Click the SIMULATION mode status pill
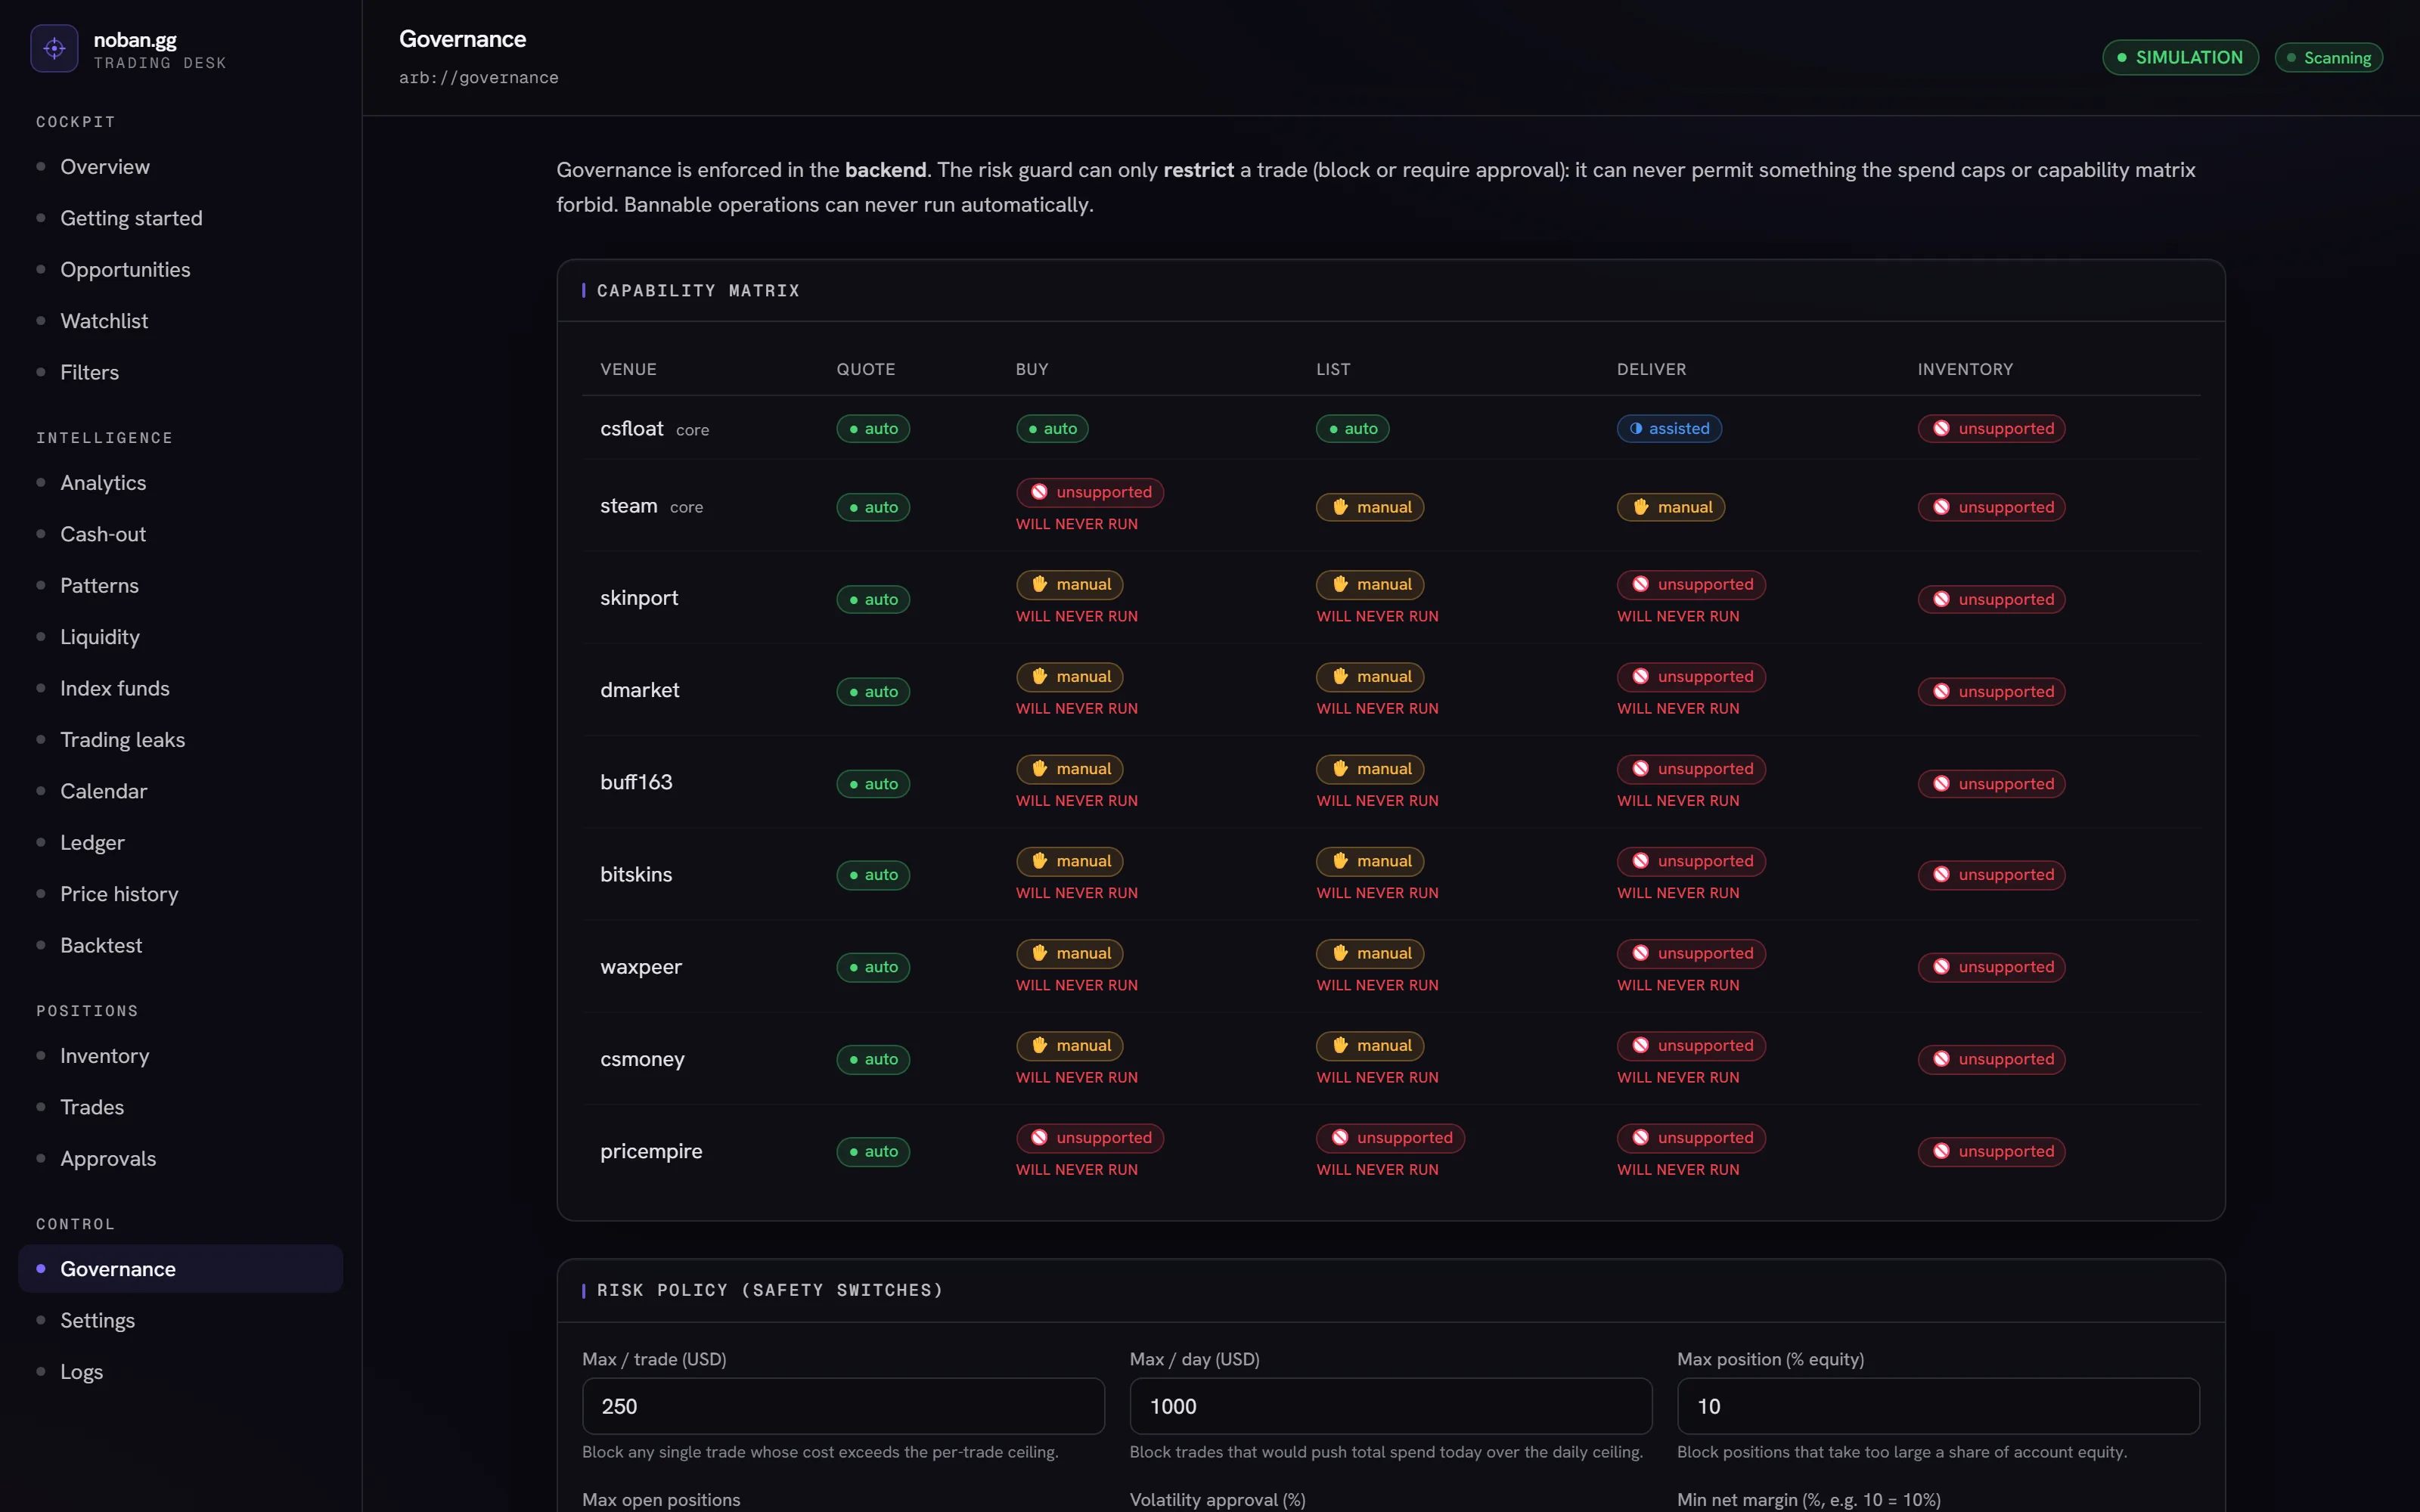The image size is (2420, 1512). pyautogui.click(x=2180, y=58)
